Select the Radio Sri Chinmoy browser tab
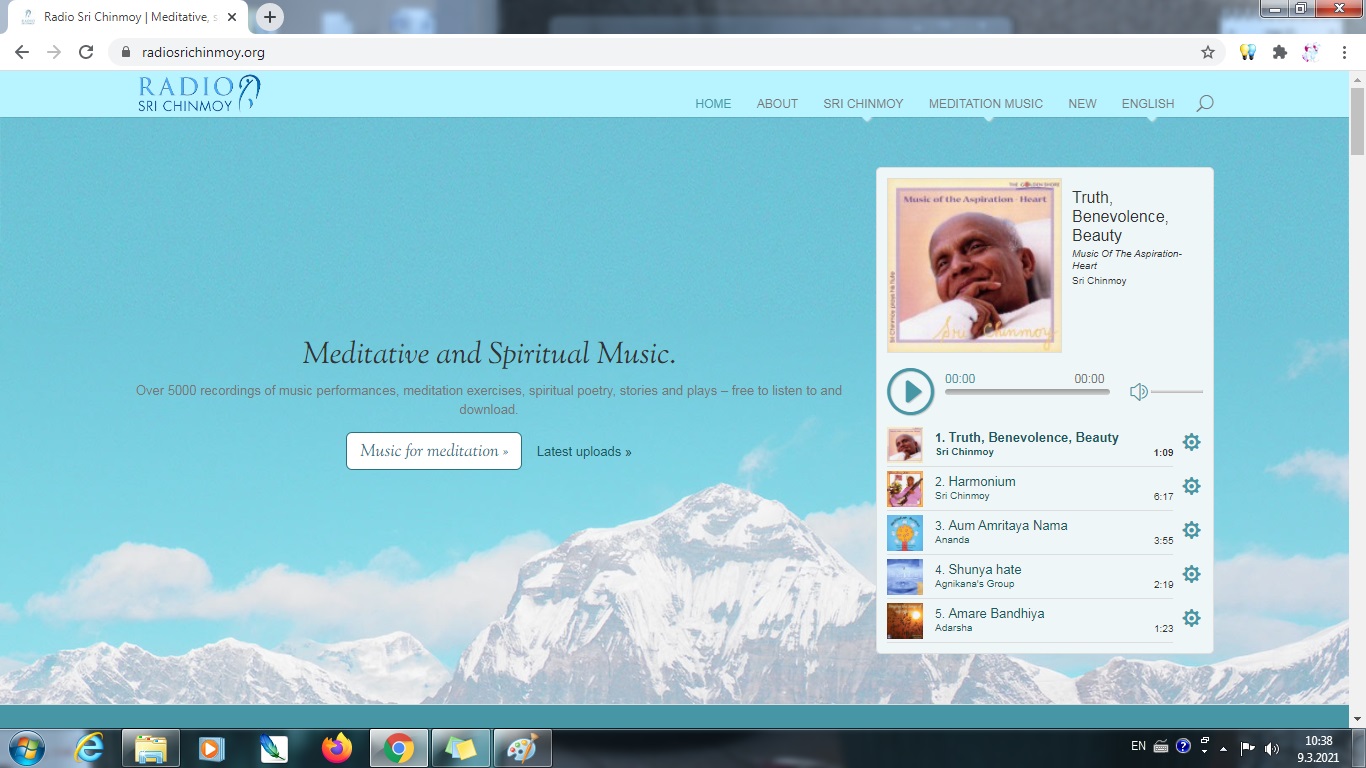1366x768 pixels. click(x=125, y=17)
